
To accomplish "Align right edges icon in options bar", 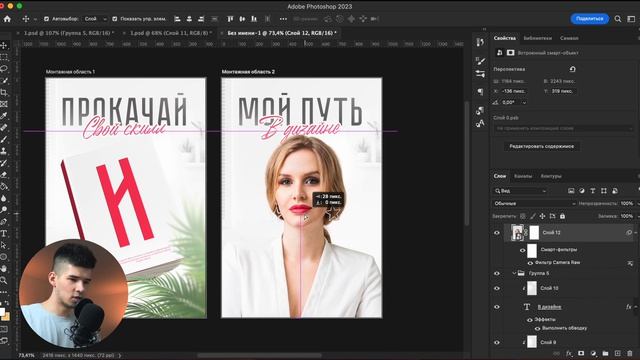I will [201, 19].
